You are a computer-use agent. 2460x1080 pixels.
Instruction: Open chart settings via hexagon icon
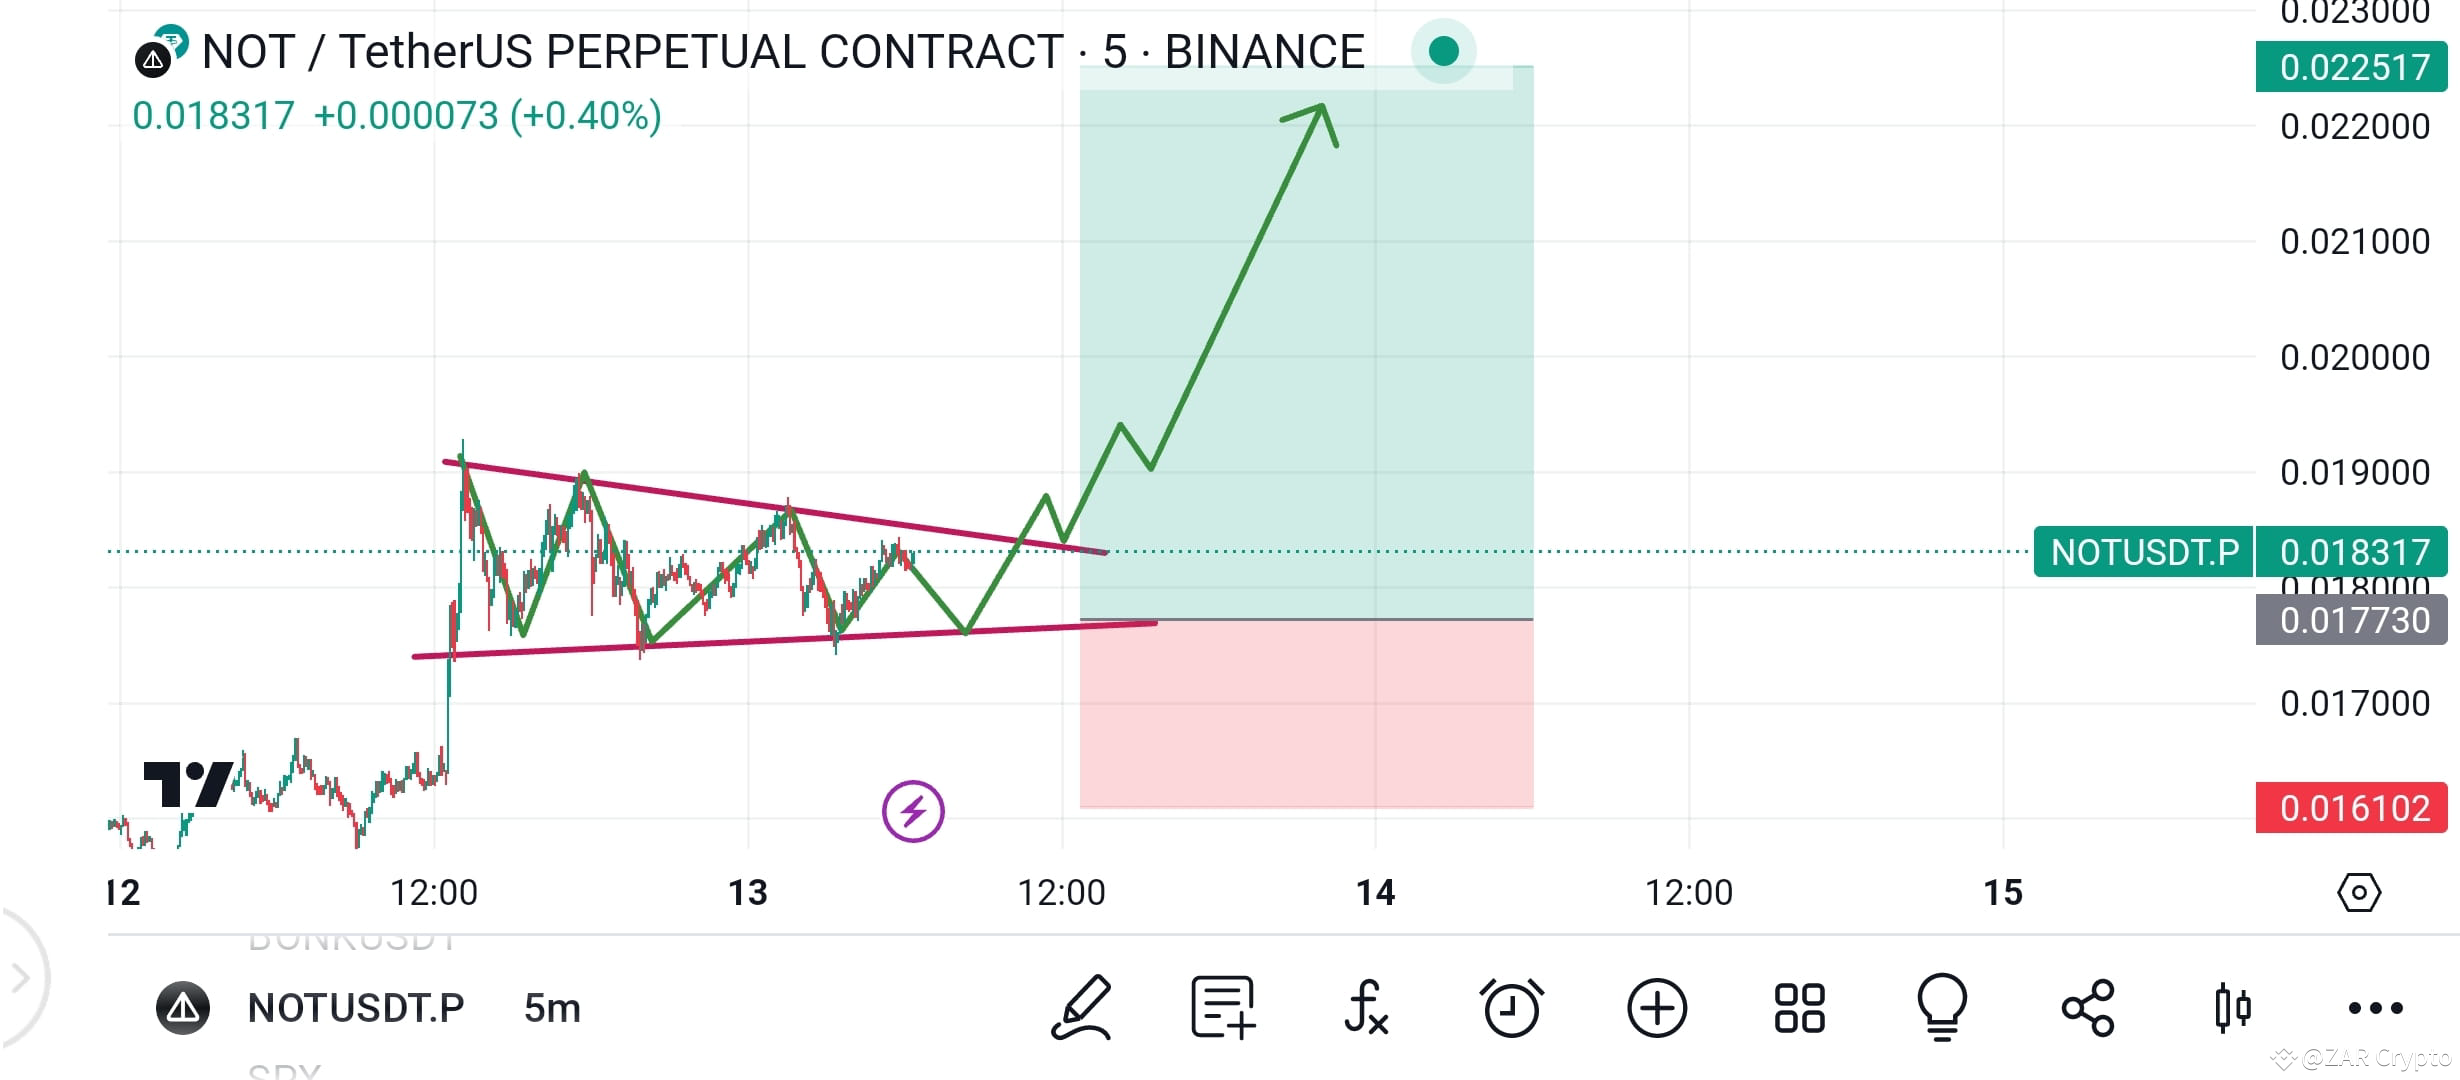(2360, 893)
